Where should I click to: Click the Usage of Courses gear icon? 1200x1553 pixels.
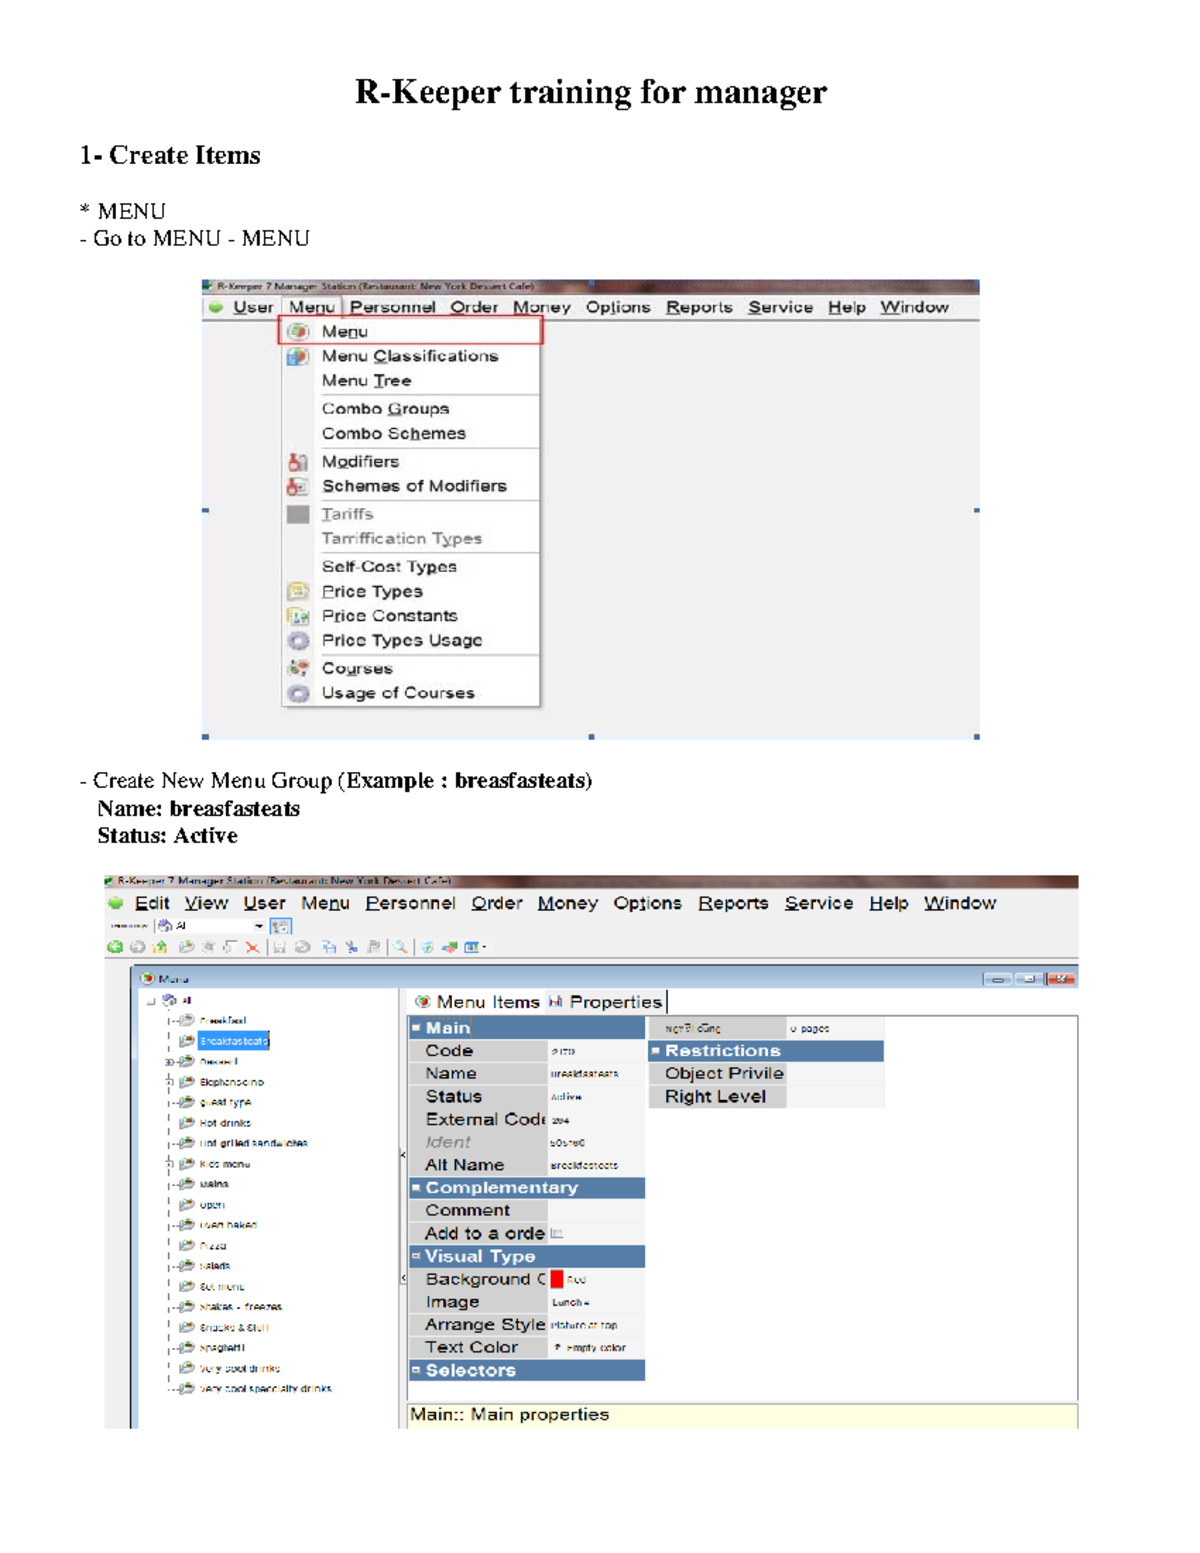298,693
